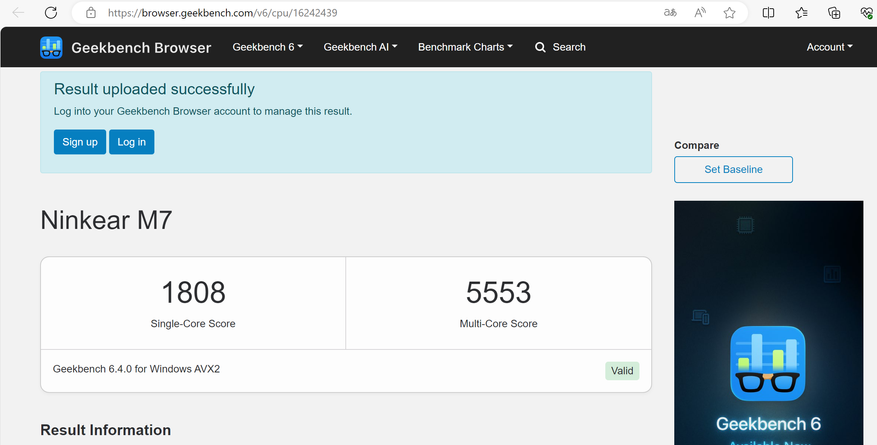Reload the page with the refresh icon
Screen dimensions: 877x445
pyautogui.click(x=51, y=12)
